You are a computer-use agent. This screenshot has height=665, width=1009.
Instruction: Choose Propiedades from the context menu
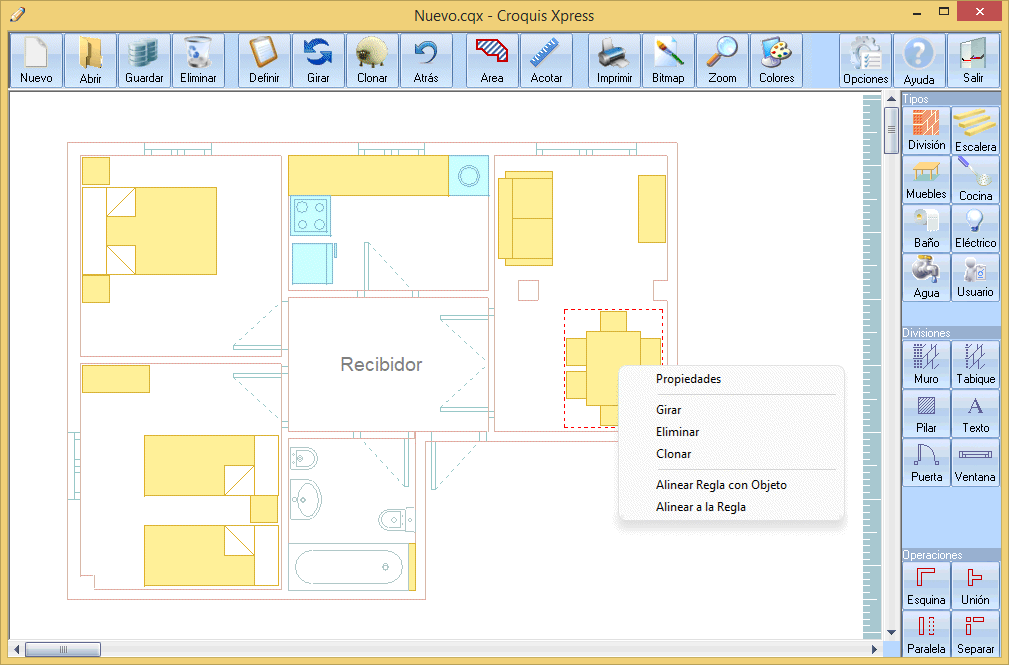[x=688, y=379]
